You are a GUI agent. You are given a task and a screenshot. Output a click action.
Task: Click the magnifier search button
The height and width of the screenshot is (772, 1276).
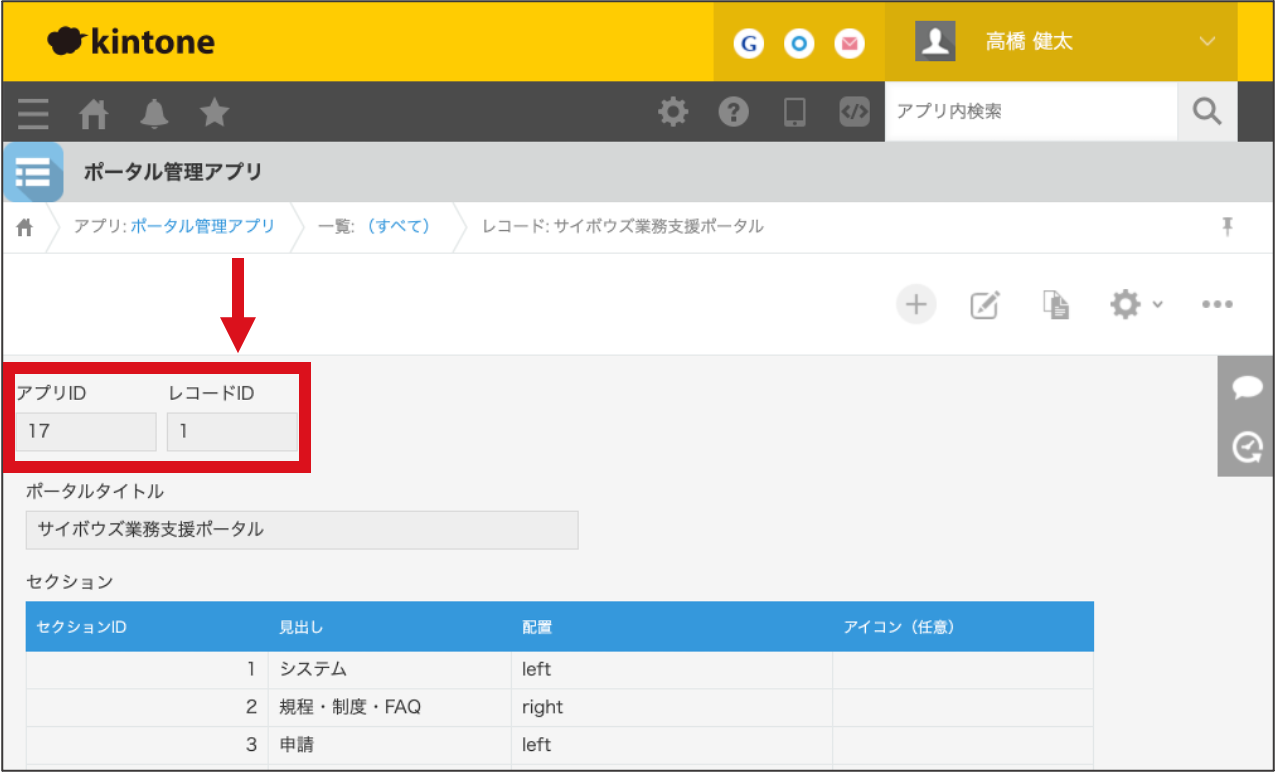1207,111
